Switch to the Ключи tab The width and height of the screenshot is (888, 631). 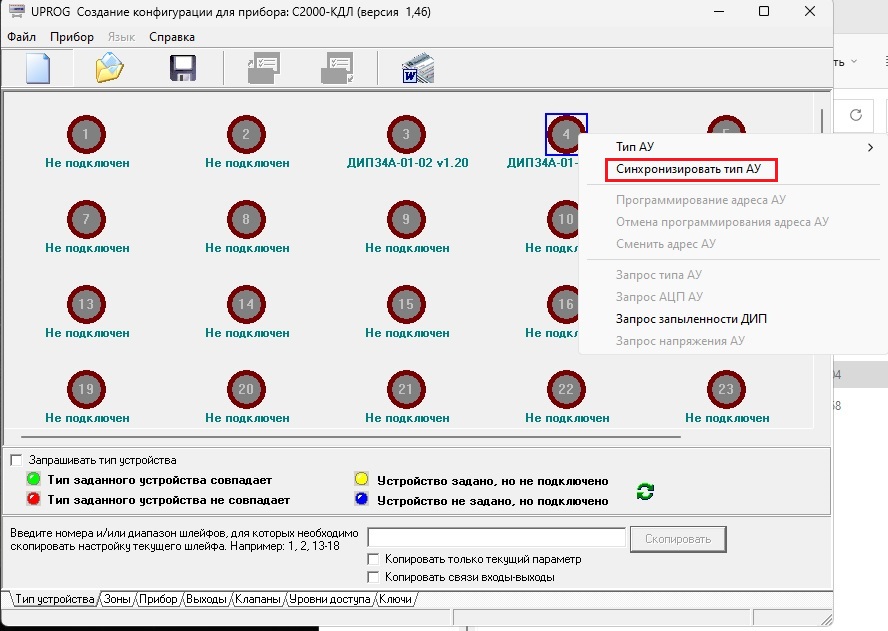(395, 599)
